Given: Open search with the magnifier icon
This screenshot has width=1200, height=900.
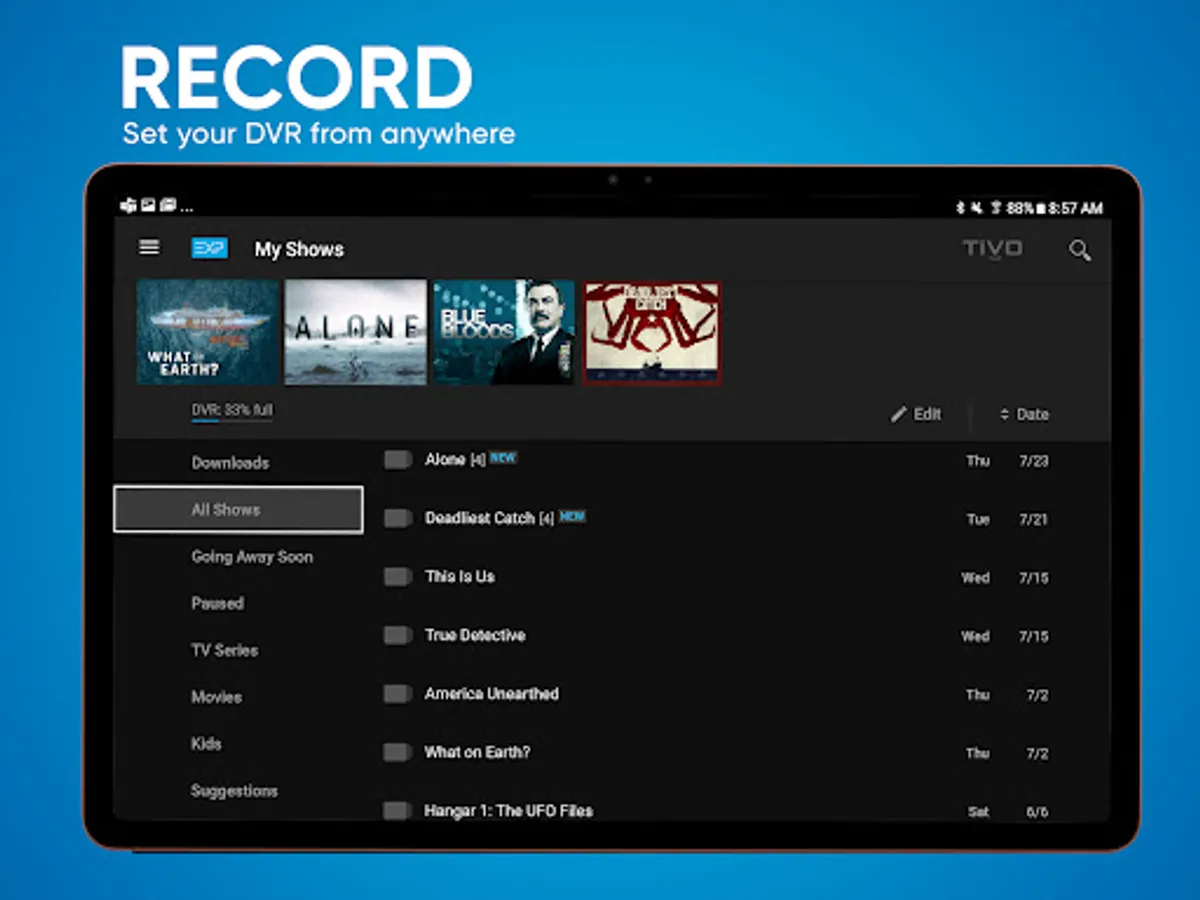Looking at the screenshot, I should coord(1079,250).
